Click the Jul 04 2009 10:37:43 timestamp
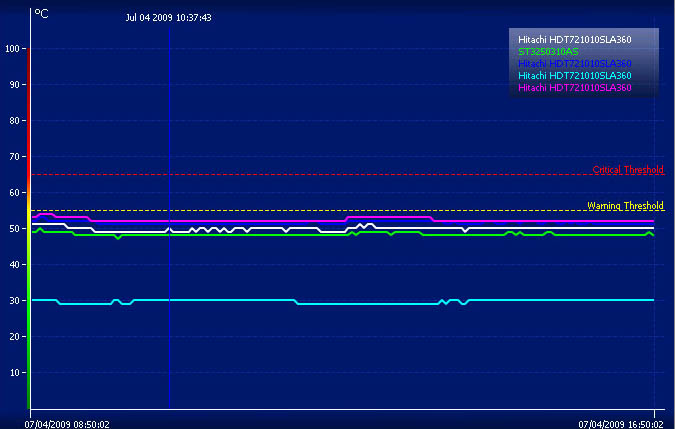 168,18
